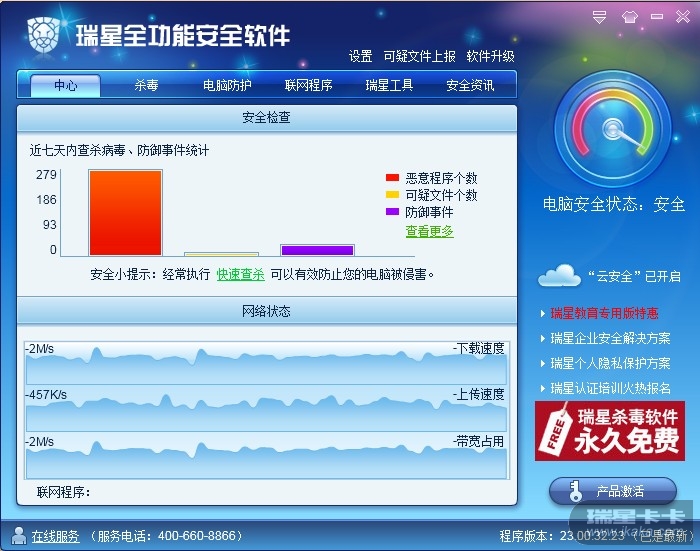Click the 带宽占用 graph
Screen dimensions: 700x551
point(267,457)
